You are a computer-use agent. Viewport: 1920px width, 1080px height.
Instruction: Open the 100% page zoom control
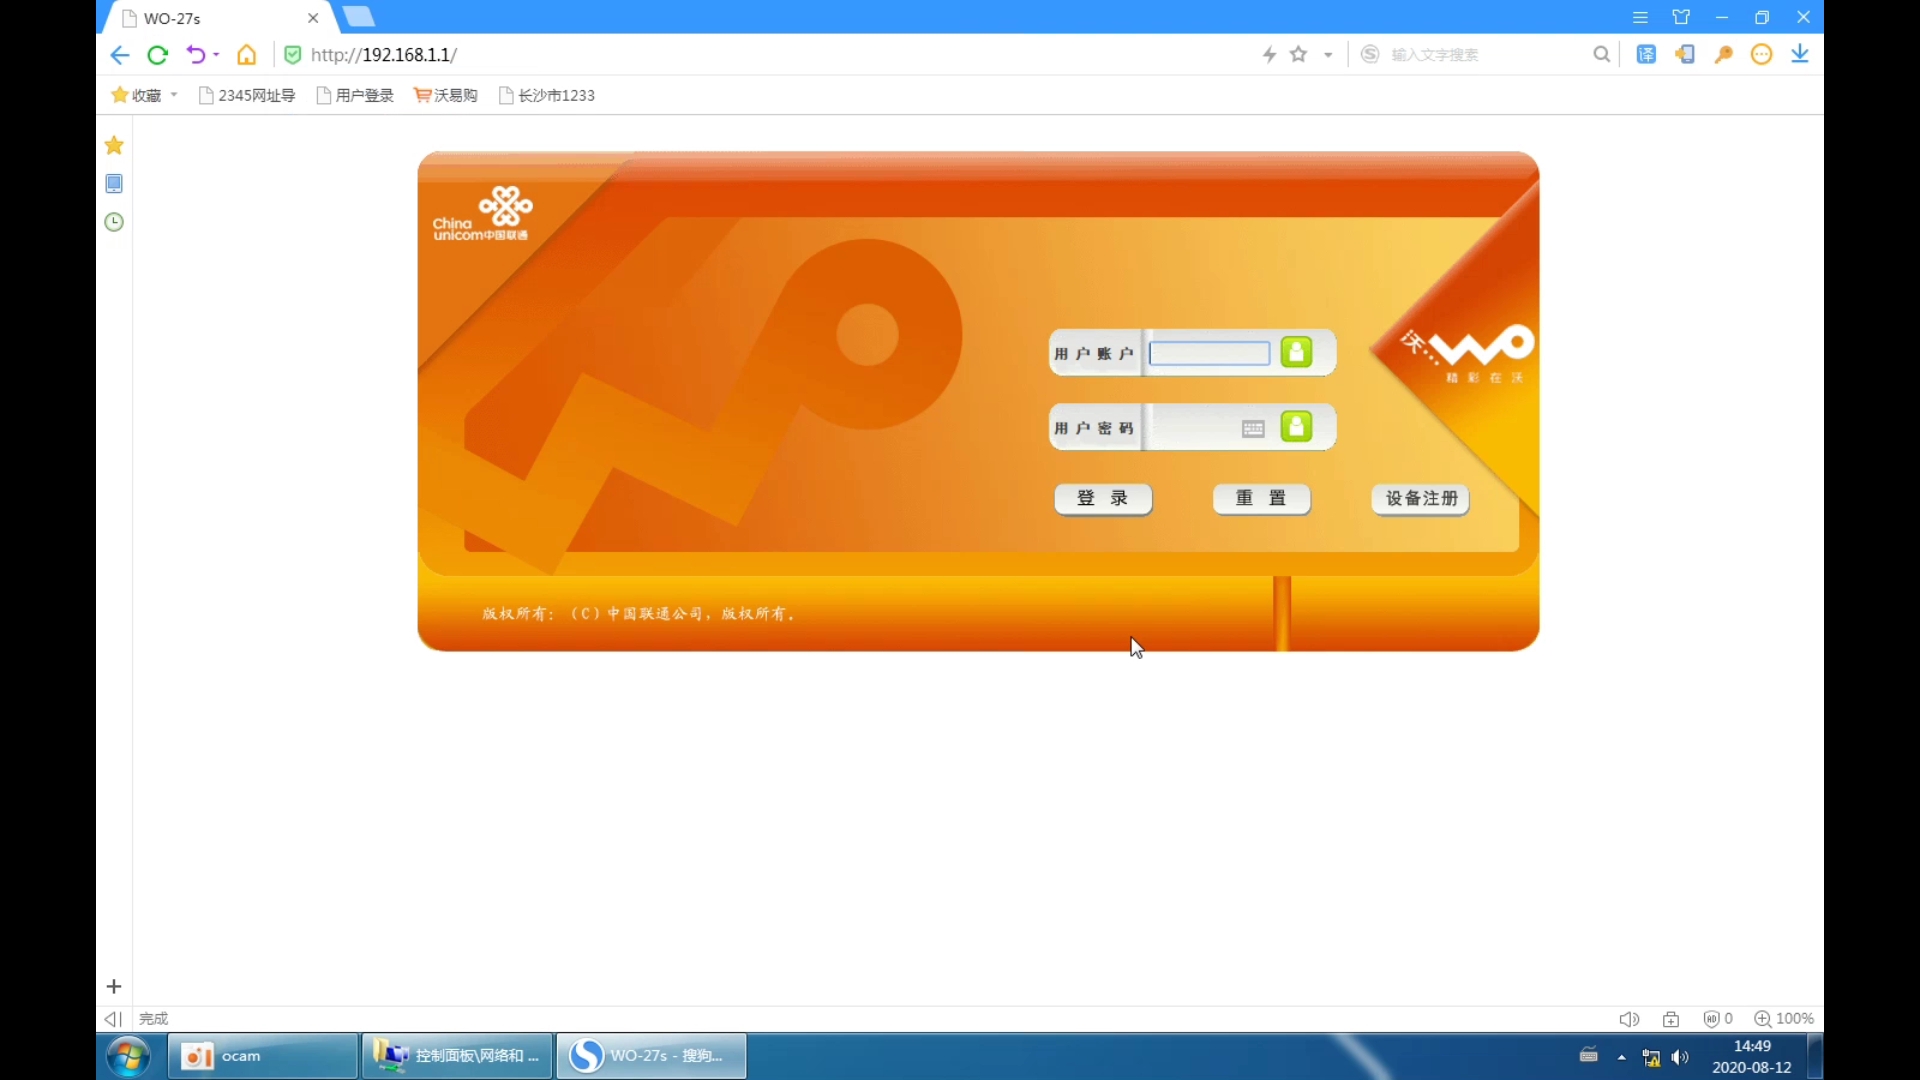tap(1784, 1019)
